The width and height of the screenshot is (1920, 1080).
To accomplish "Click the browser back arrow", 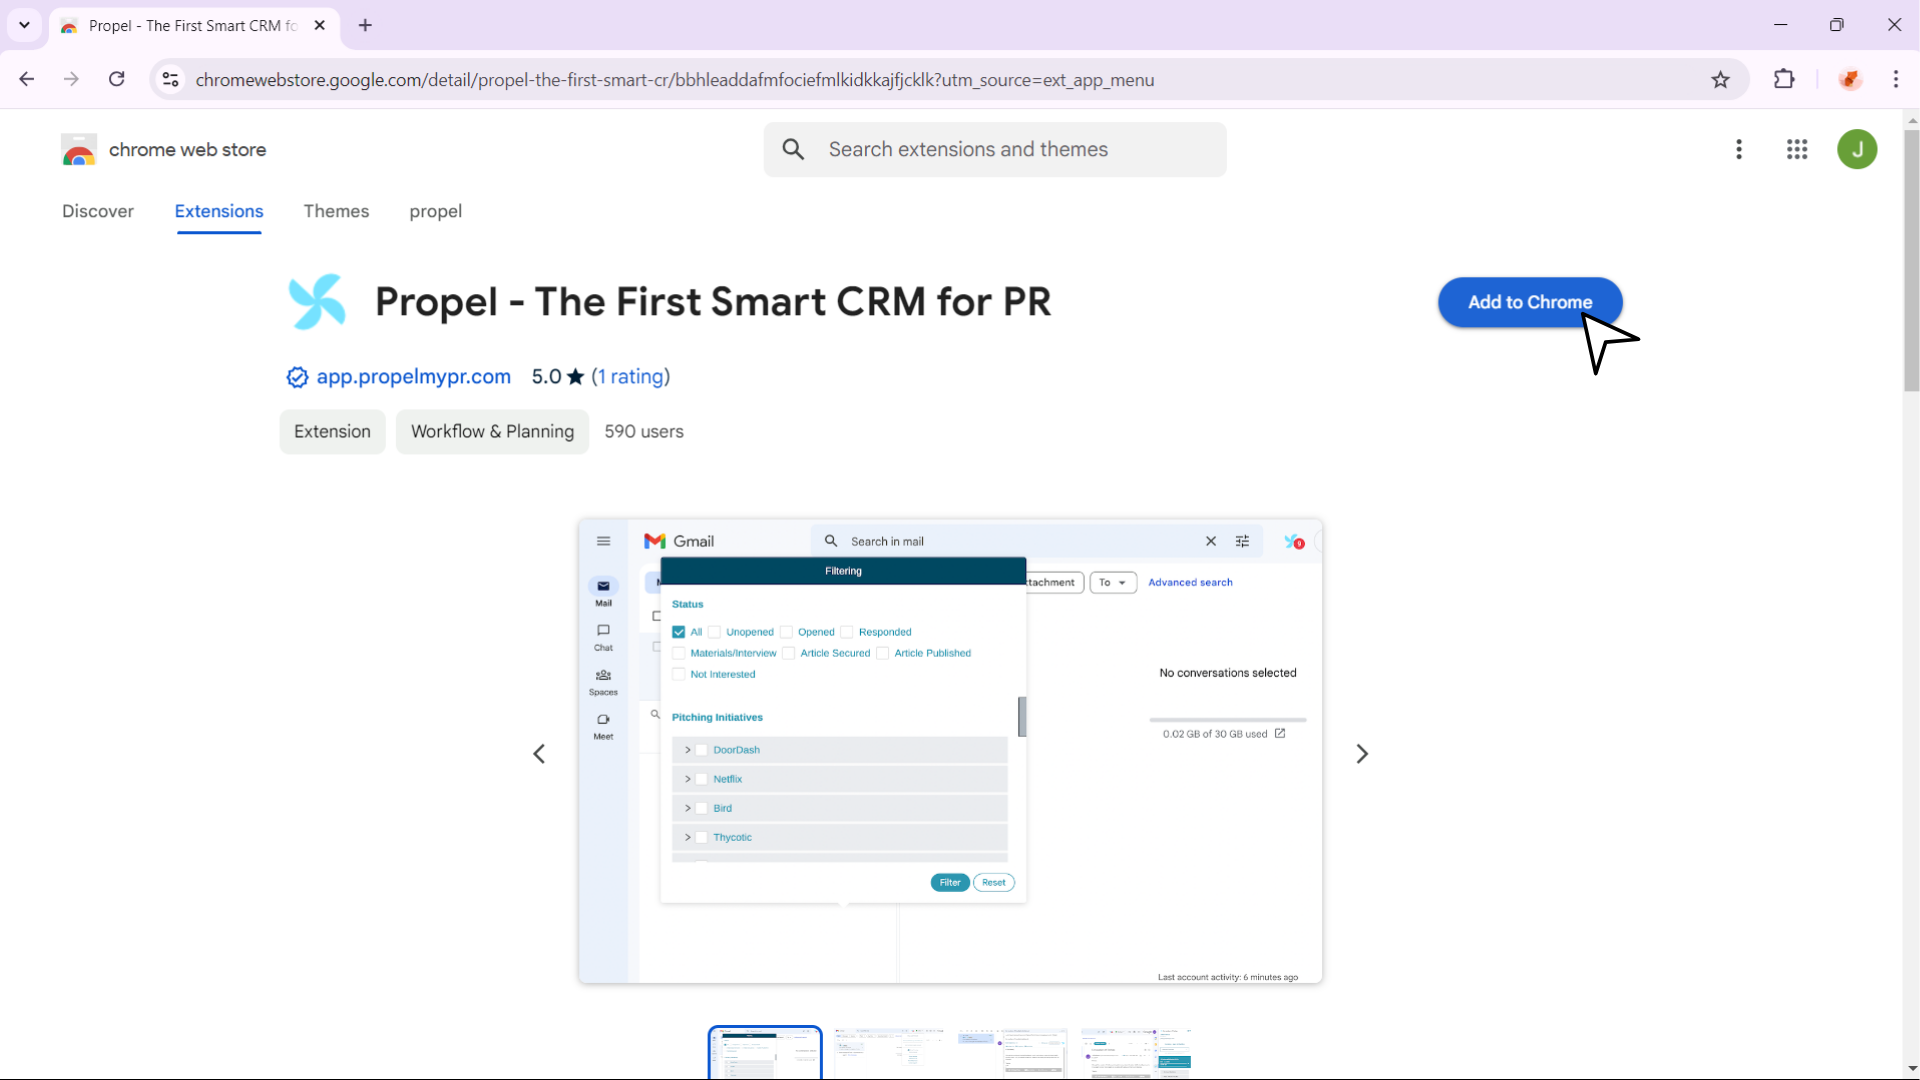I will point(27,79).
